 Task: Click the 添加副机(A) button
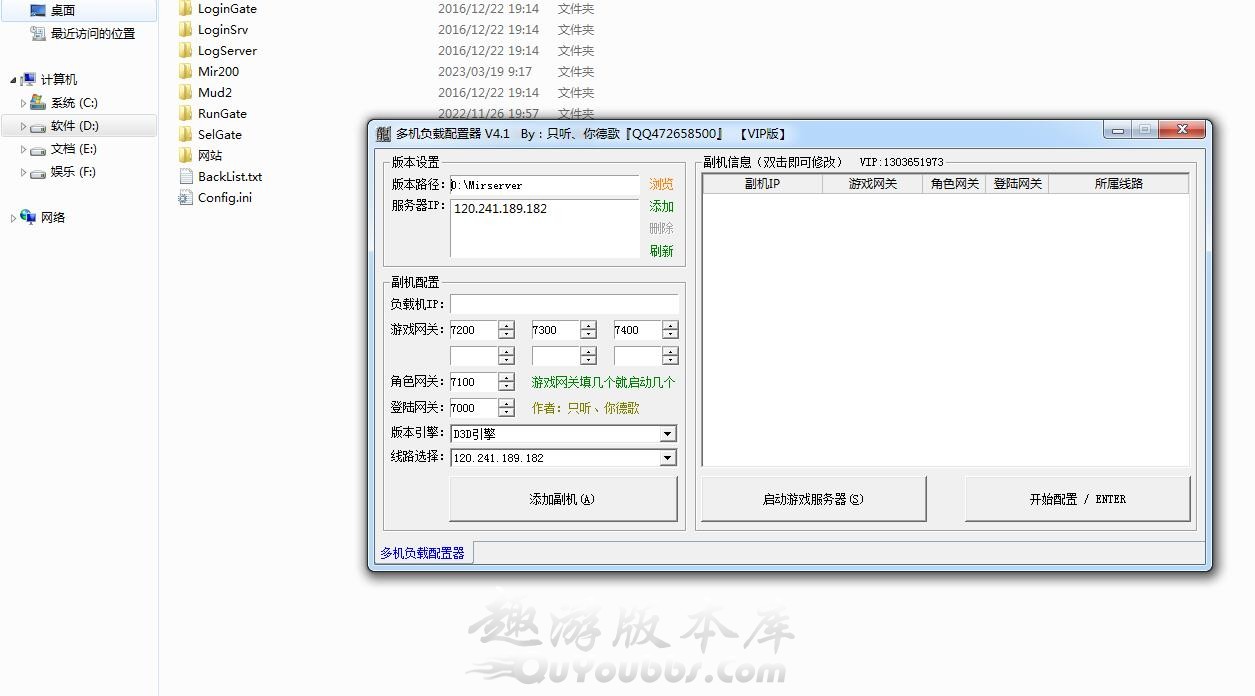tap(562, 499)
